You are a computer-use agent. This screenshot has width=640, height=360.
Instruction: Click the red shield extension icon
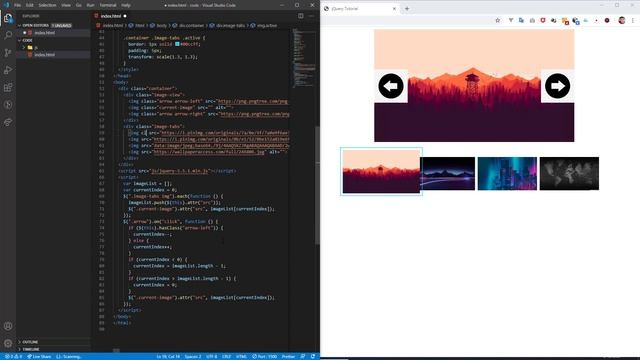pos(543,20)
